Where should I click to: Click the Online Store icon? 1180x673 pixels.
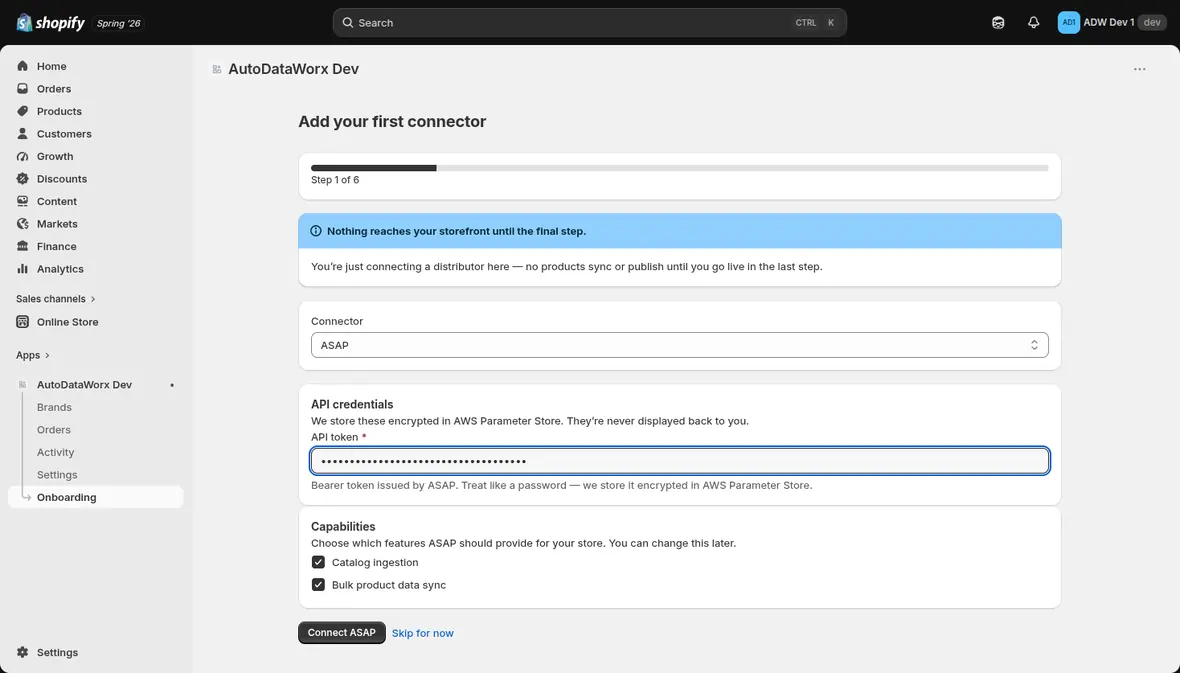[23, 322]
